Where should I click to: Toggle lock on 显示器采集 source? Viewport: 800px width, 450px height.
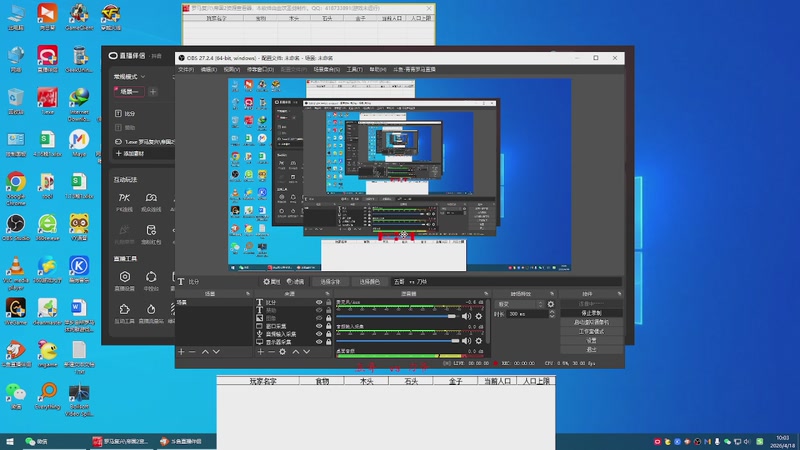point(329,342)
